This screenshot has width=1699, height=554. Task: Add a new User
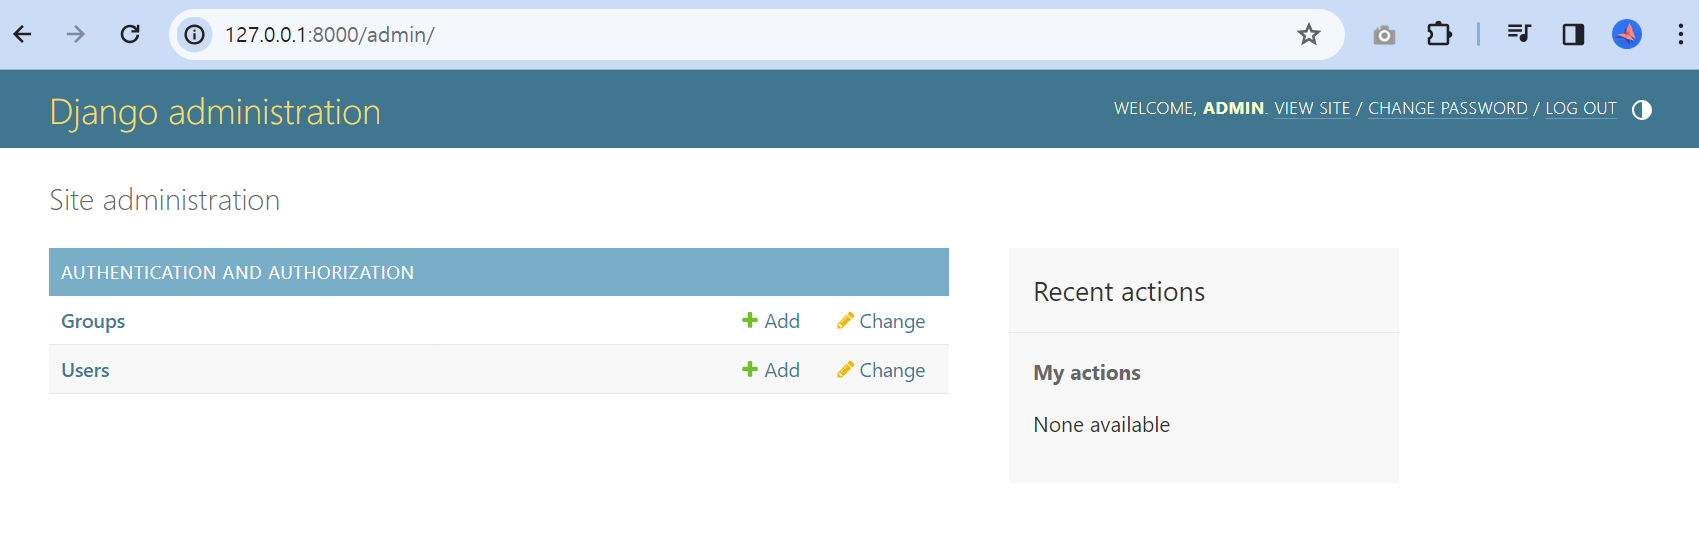coord(770,370)
